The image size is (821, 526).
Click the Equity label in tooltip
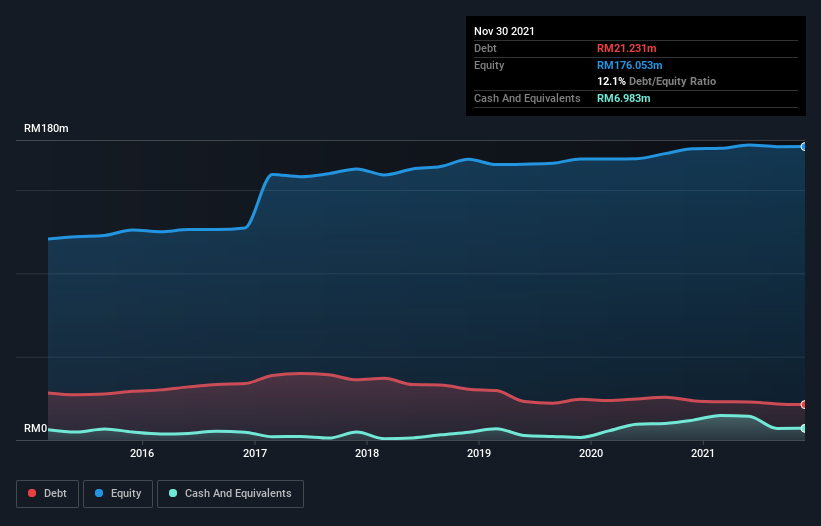coord(489,65)
